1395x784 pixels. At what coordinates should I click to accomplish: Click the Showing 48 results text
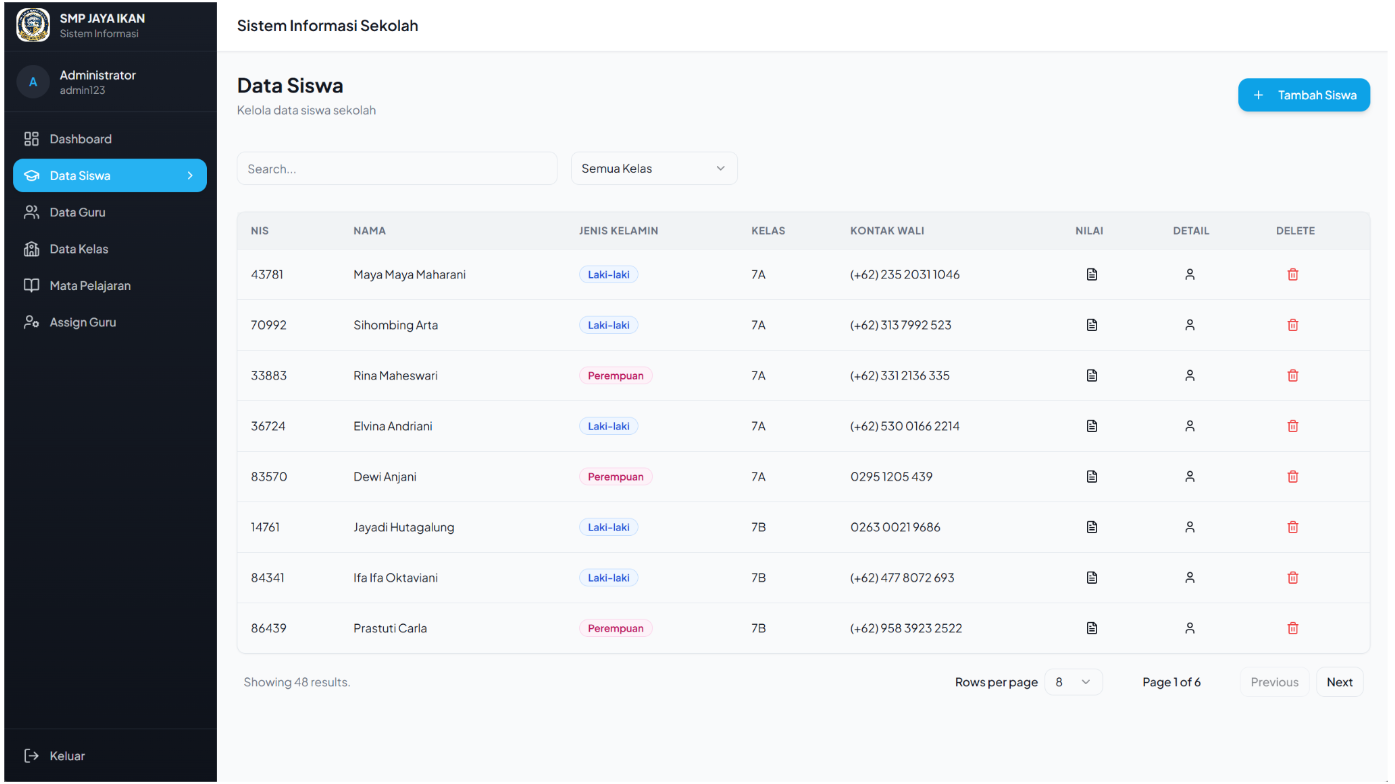pyautogui.click(x=297, y=682)
